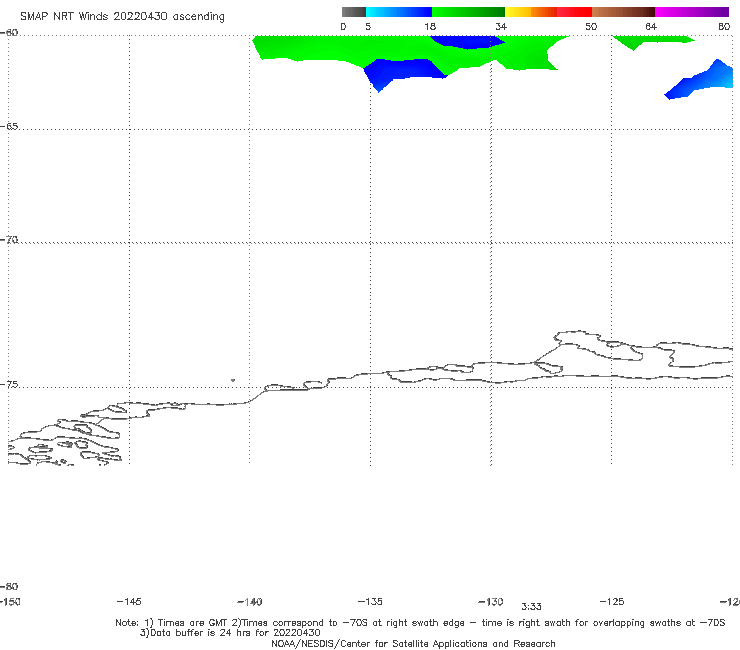740x650 pixels.
Task: Click the gray segment of the color bar
Action: click(353, 12)
